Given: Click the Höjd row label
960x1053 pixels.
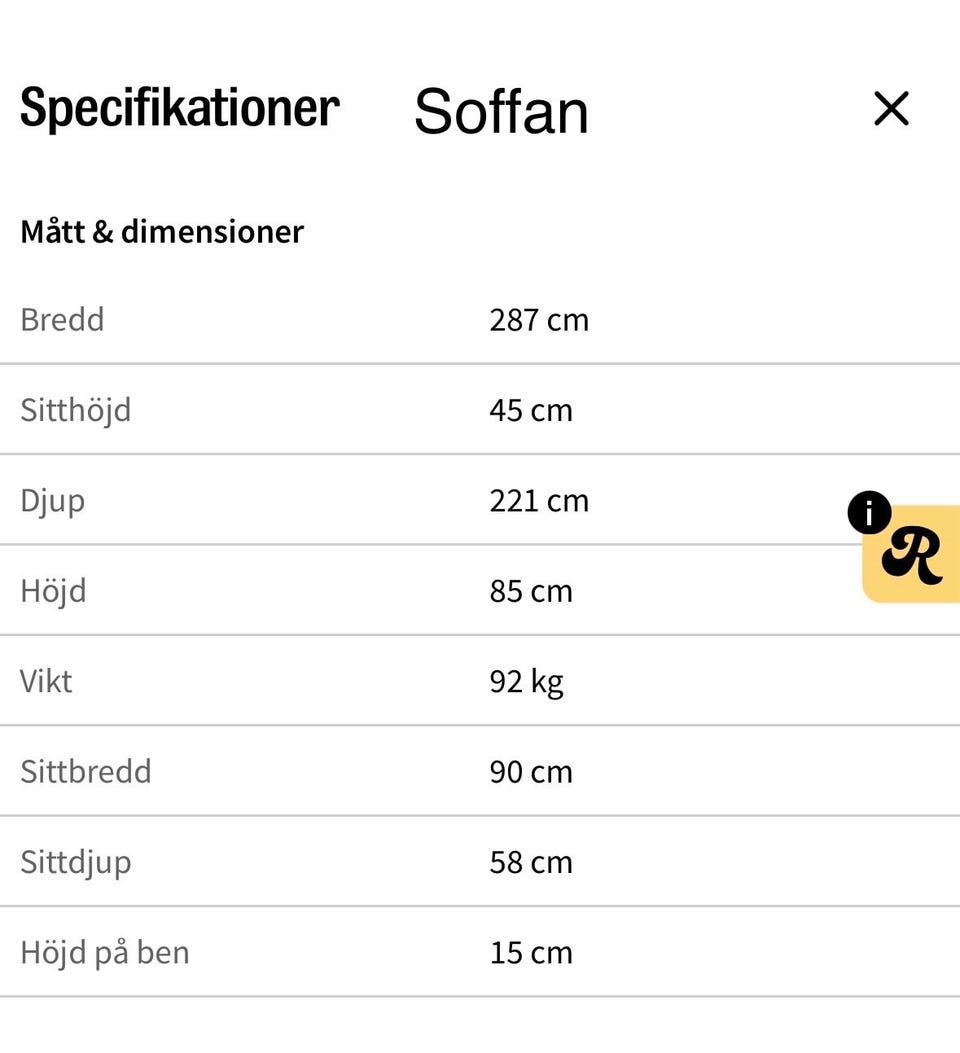Looking at the screenshot, I should [54, 592].
